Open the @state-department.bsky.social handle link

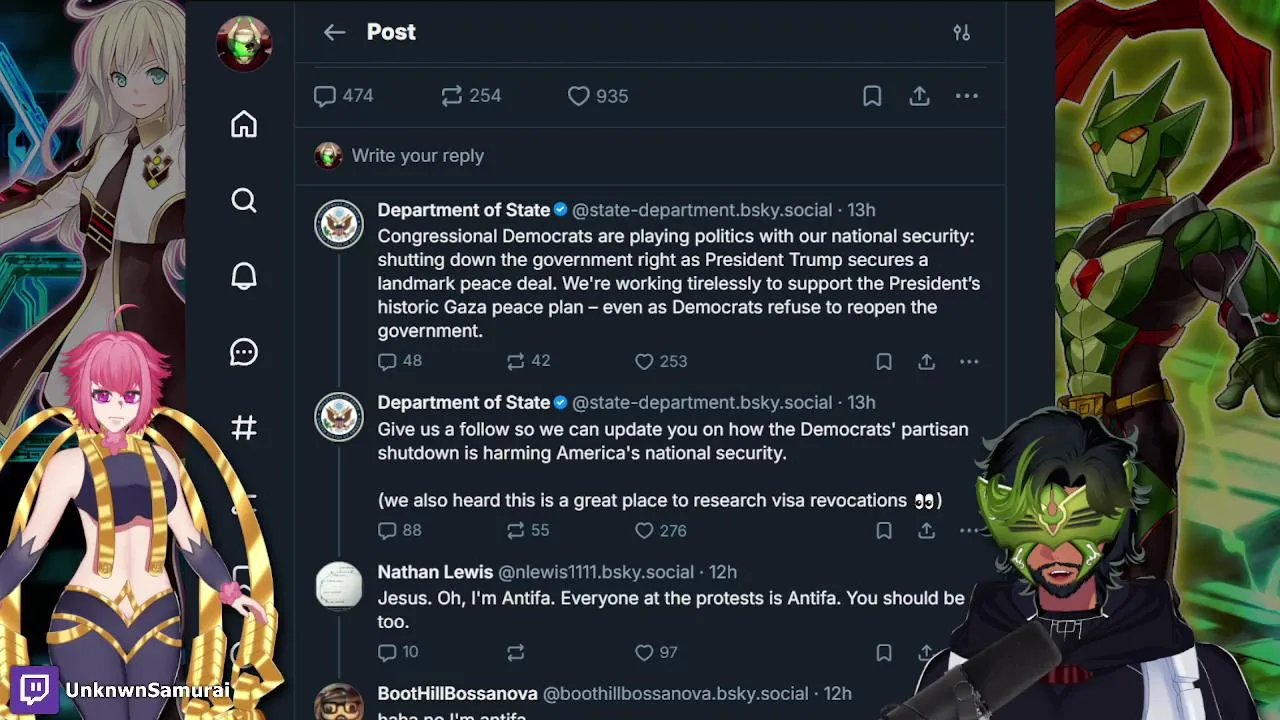pos(701,210)
